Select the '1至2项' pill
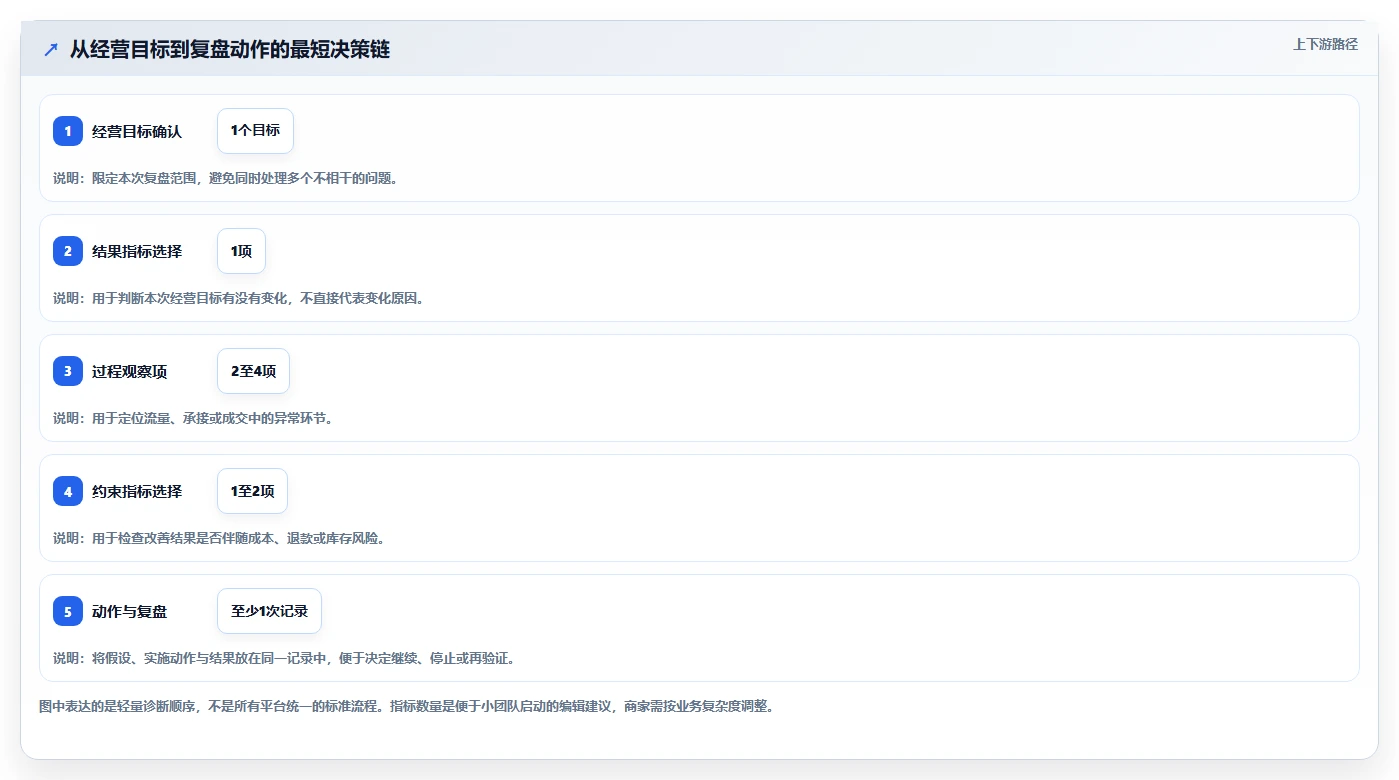 [x=252, y=491]
